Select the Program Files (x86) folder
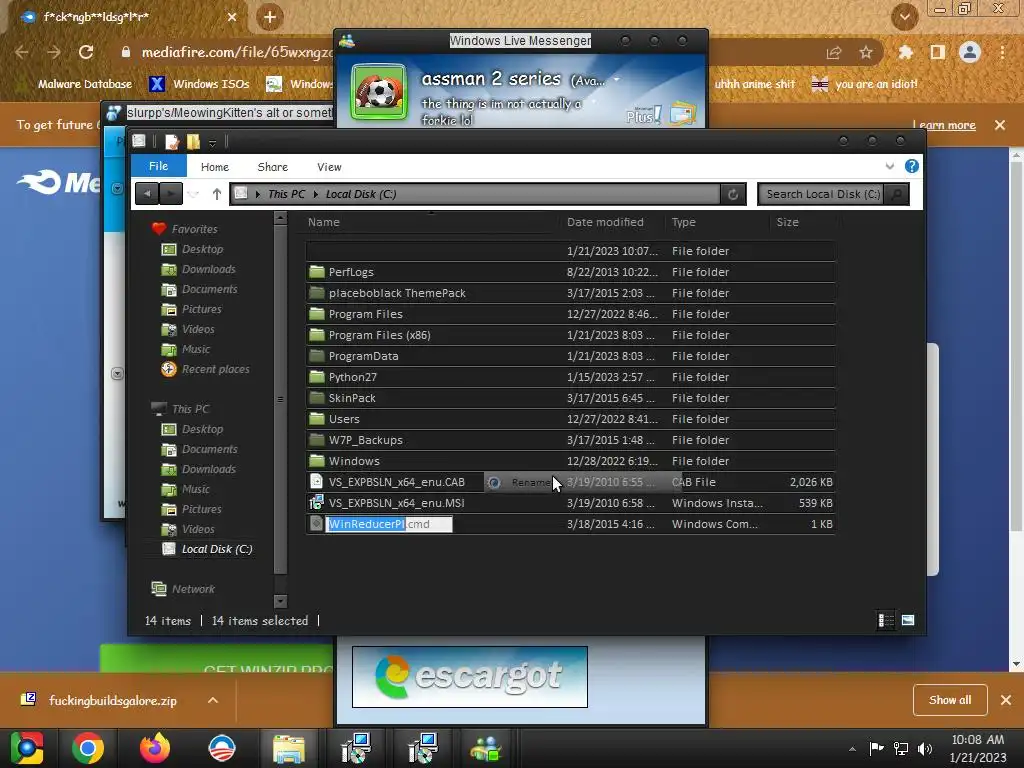The width and height of the screenshot is (1024, 768). (570, 335)
